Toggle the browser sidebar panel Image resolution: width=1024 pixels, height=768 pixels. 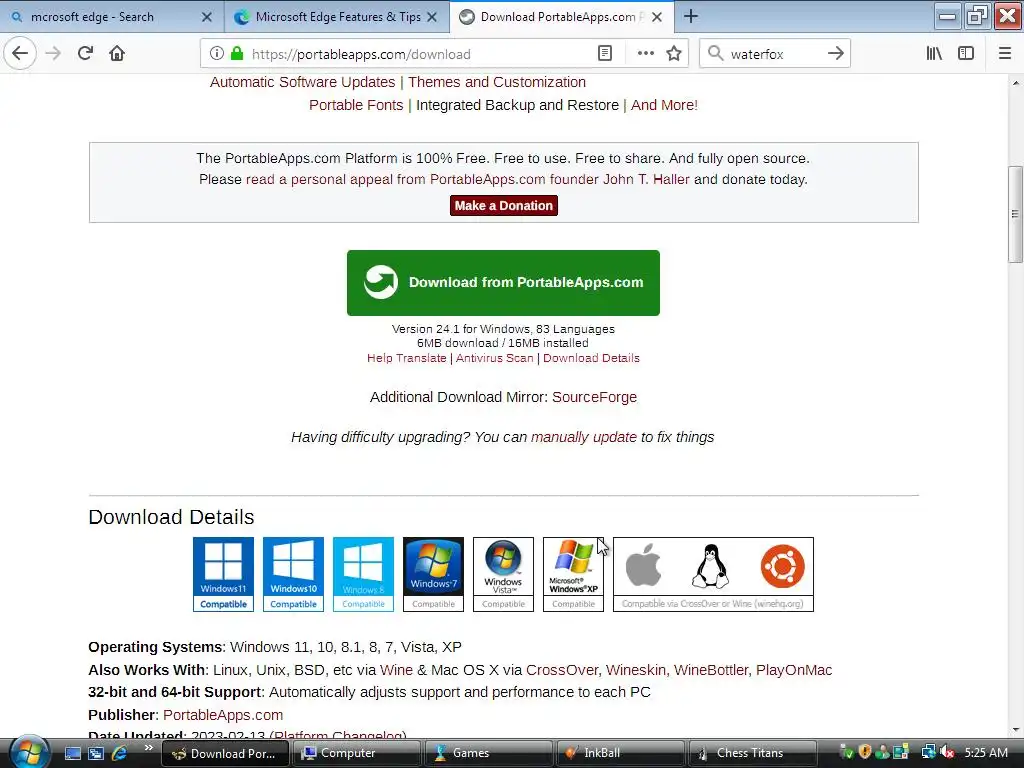click(x=966, y=54)
